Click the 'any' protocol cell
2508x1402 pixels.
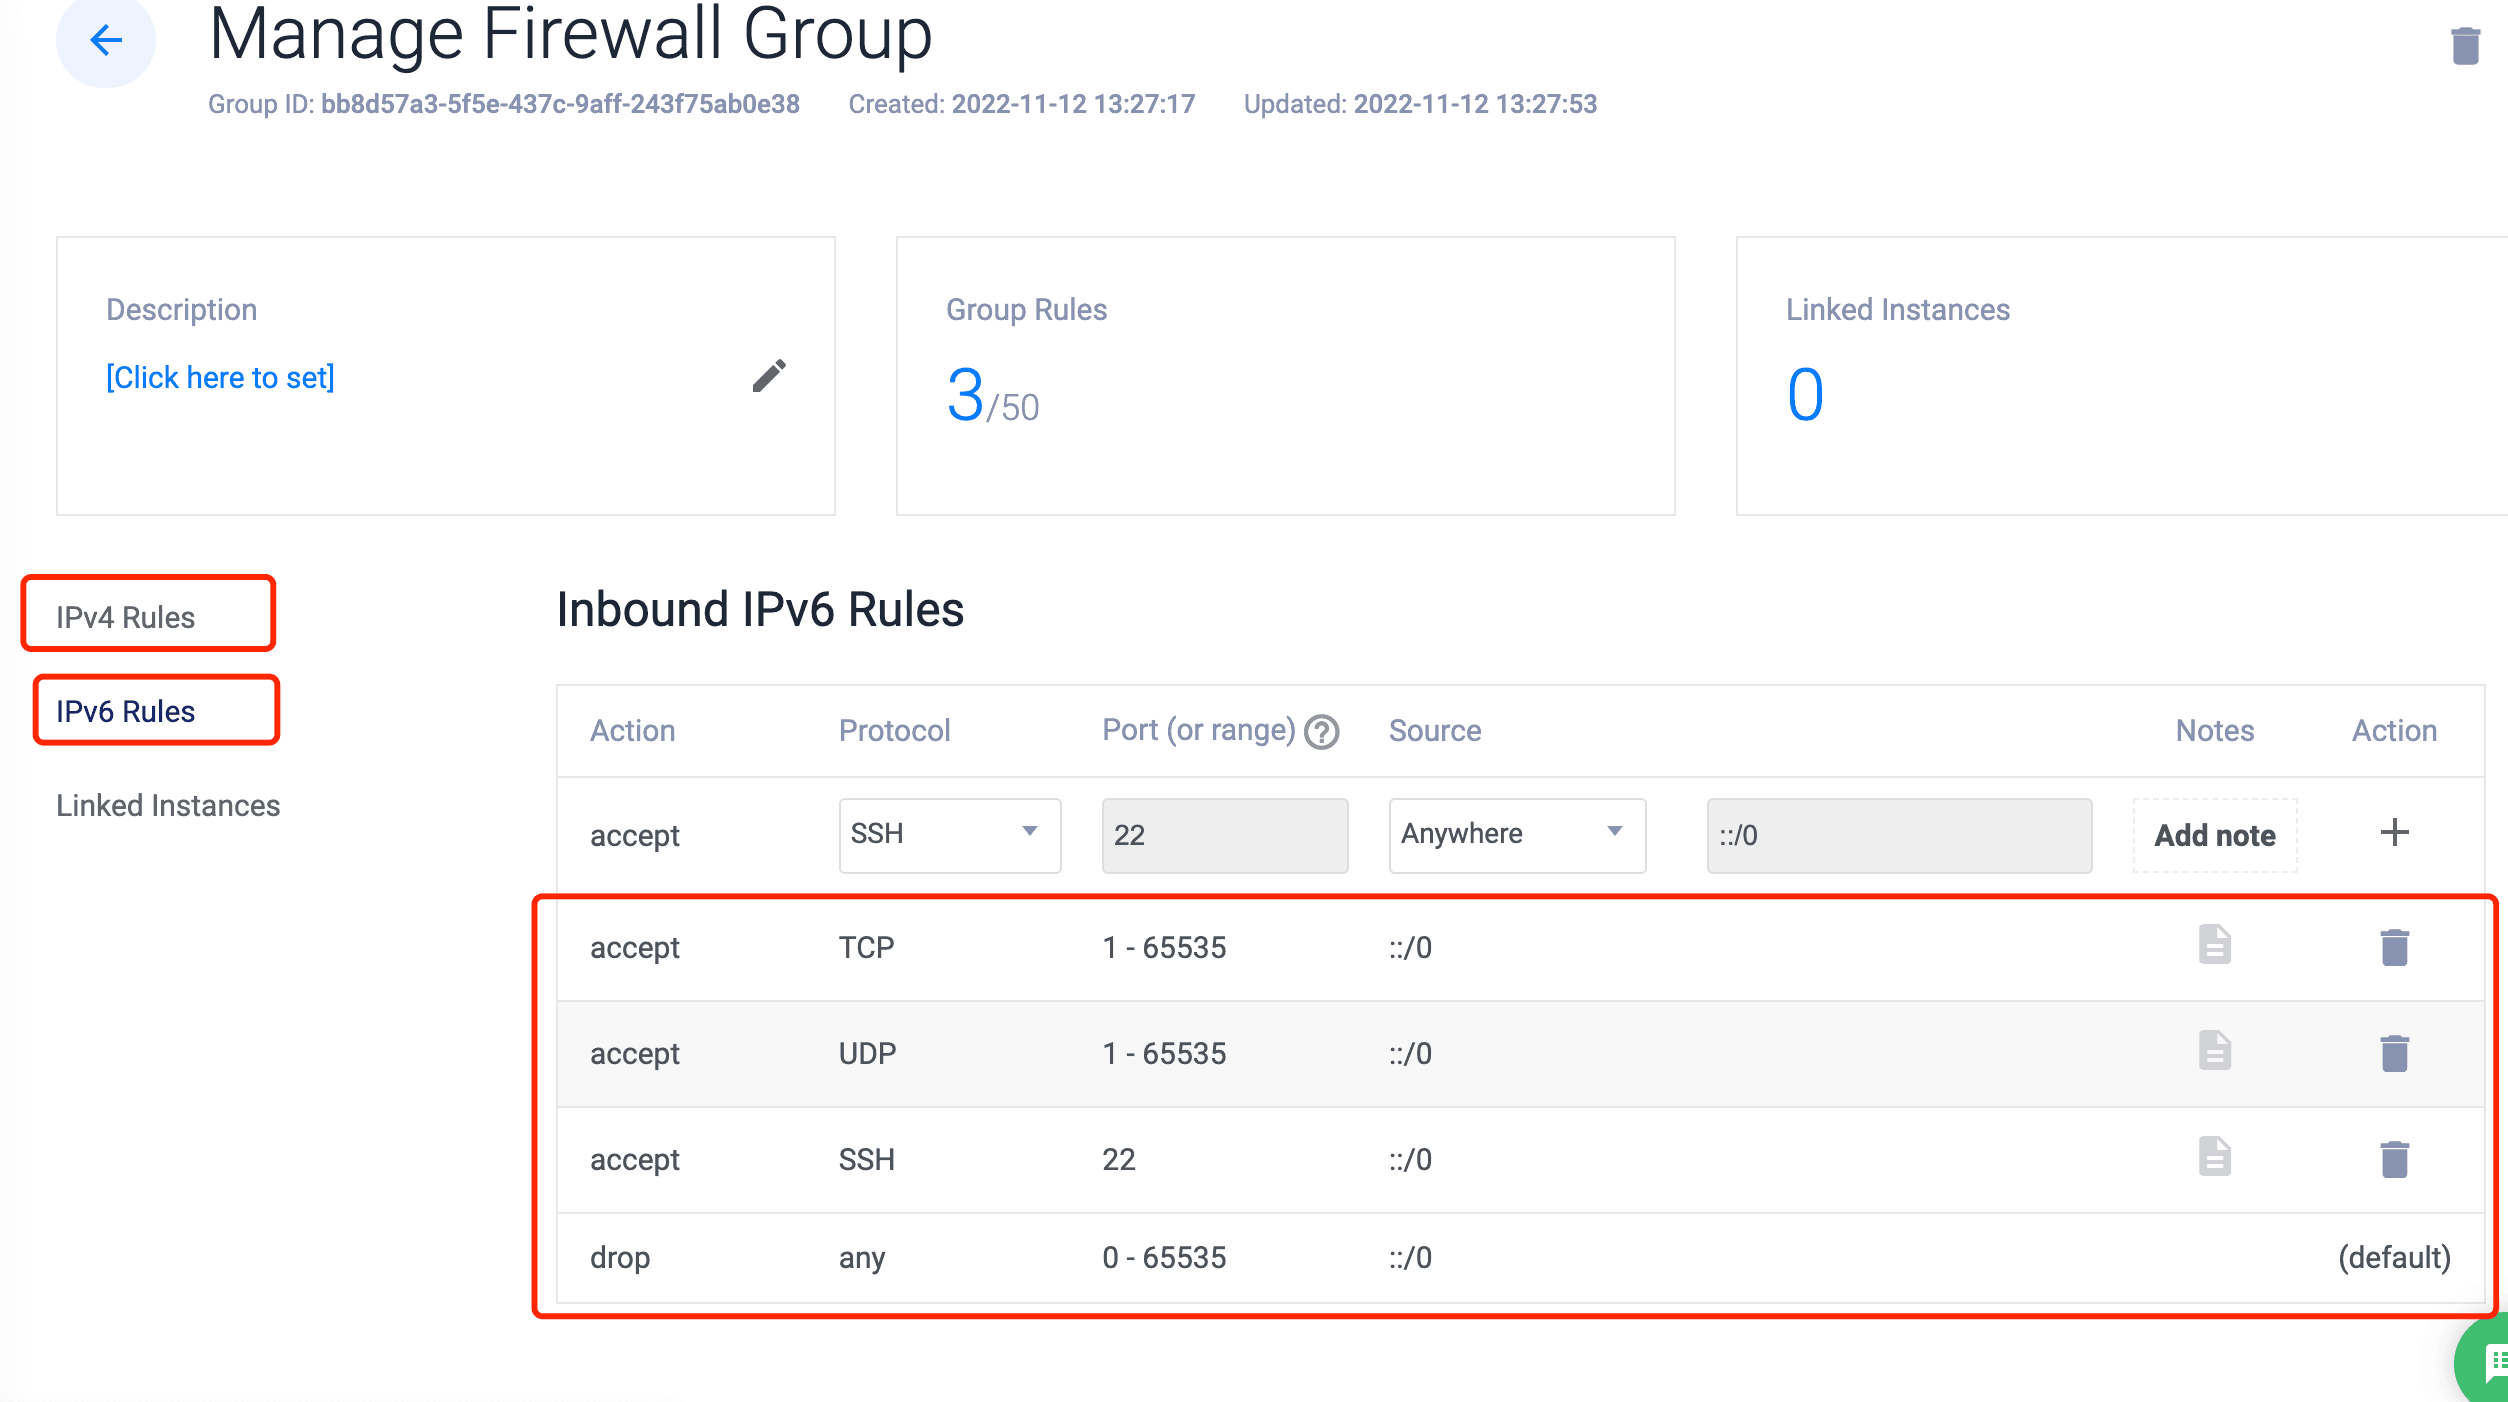click(862, 1258)
